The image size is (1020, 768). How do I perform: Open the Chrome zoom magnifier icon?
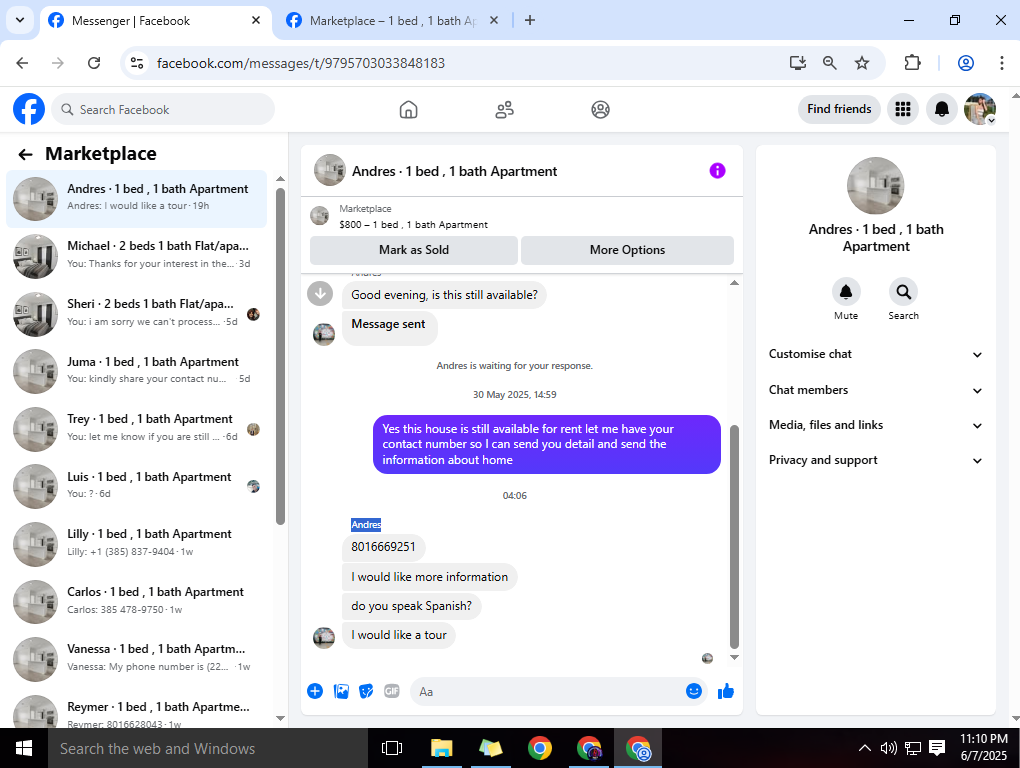pyautogui.click(x=829, y=63)
